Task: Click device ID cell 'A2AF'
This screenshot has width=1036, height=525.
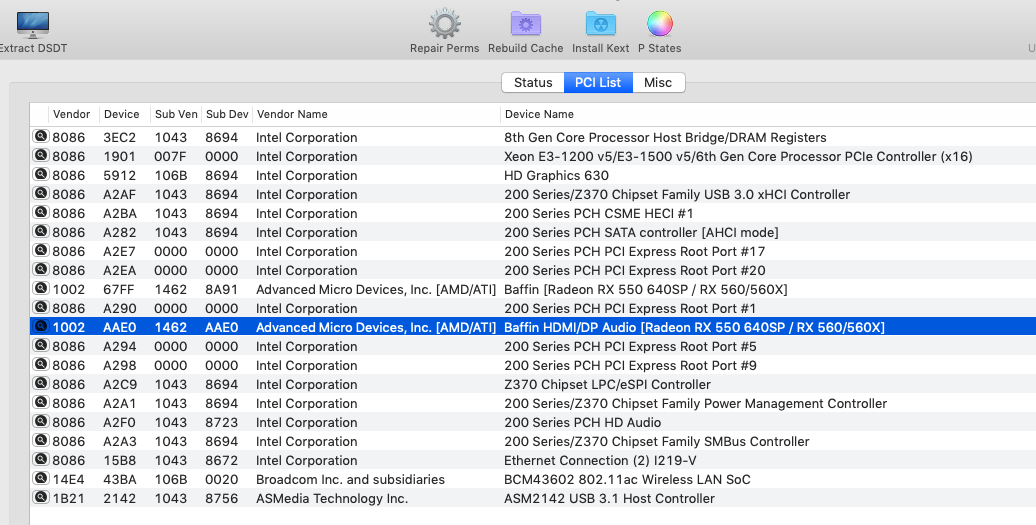Action: tap(119, 194)
